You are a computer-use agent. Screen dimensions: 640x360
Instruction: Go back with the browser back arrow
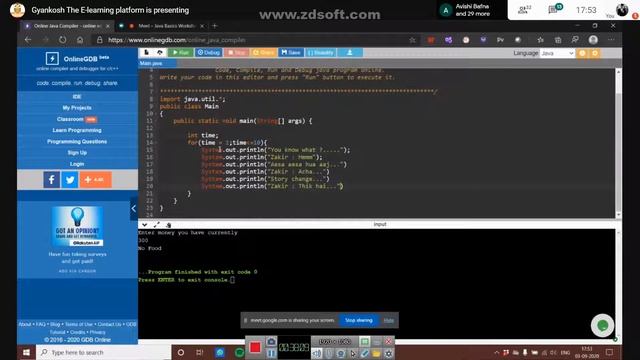(x=28, y=40)
